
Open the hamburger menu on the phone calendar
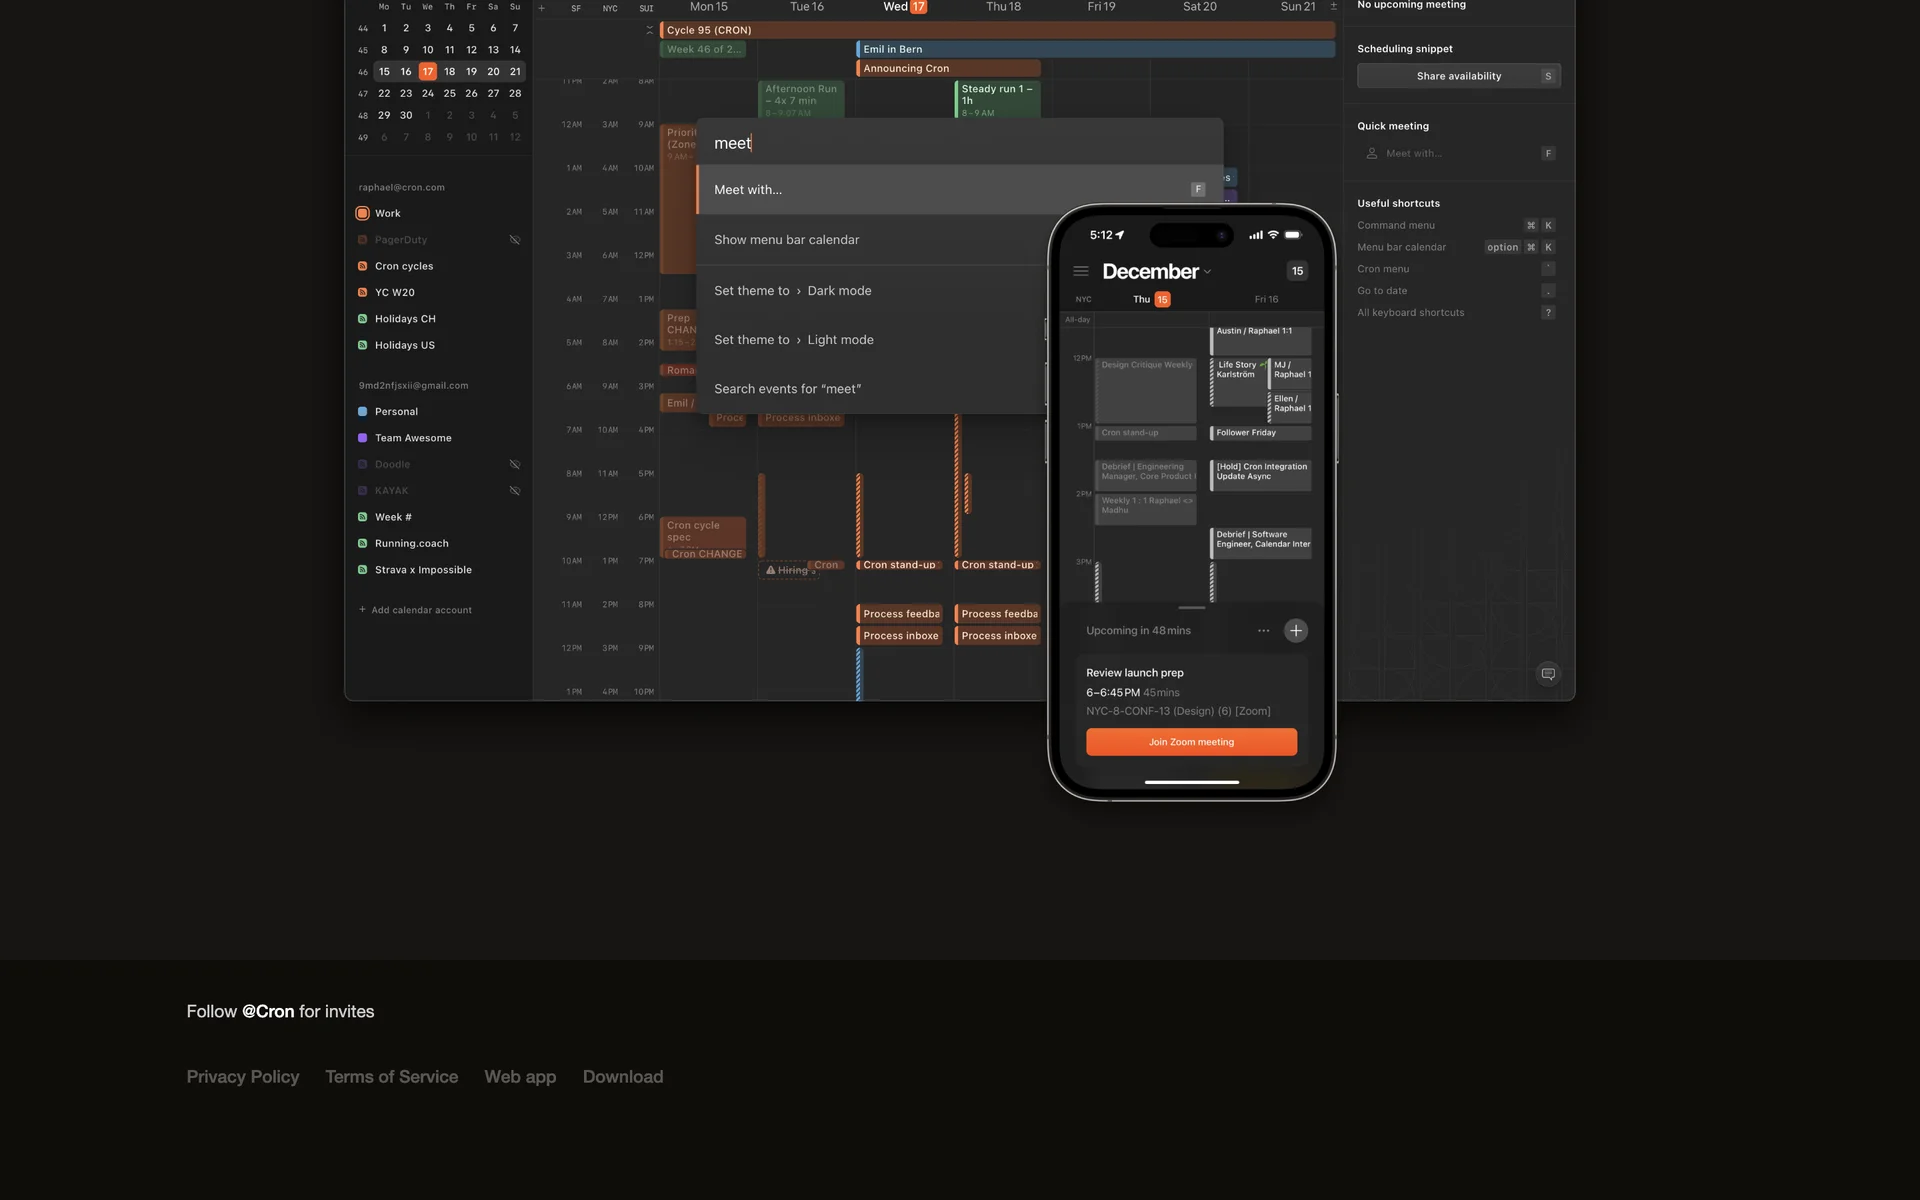(1081, 271)
